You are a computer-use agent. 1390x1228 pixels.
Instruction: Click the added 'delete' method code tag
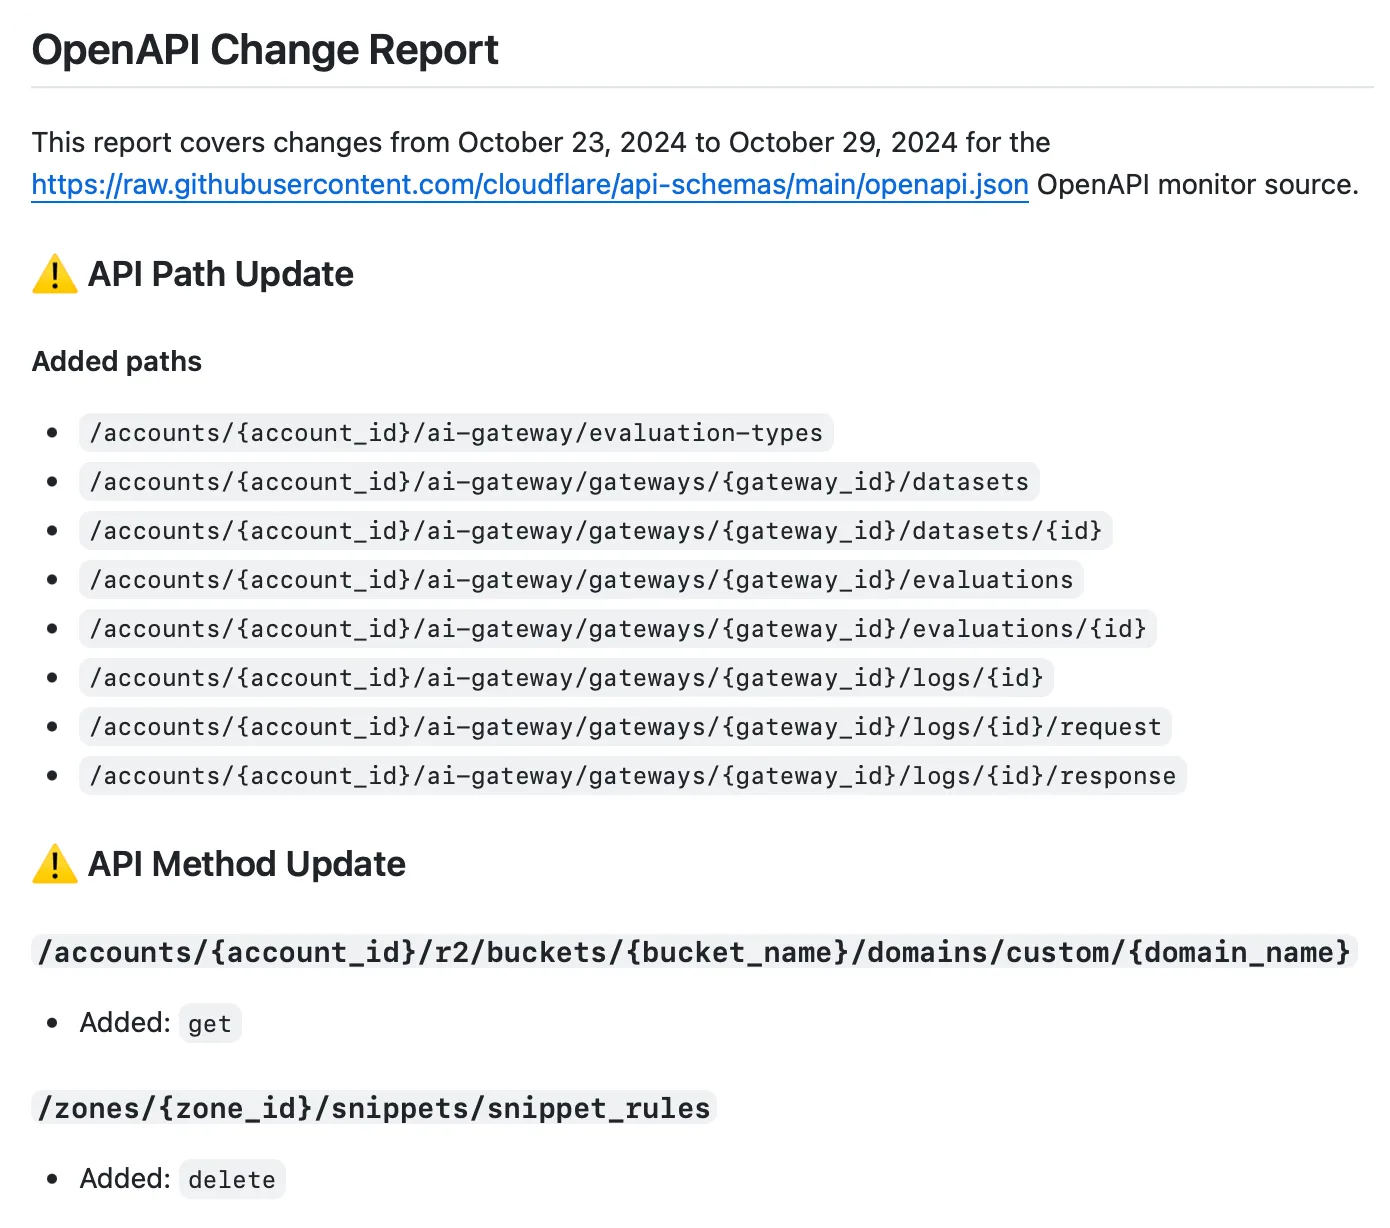click(232, 1180)
